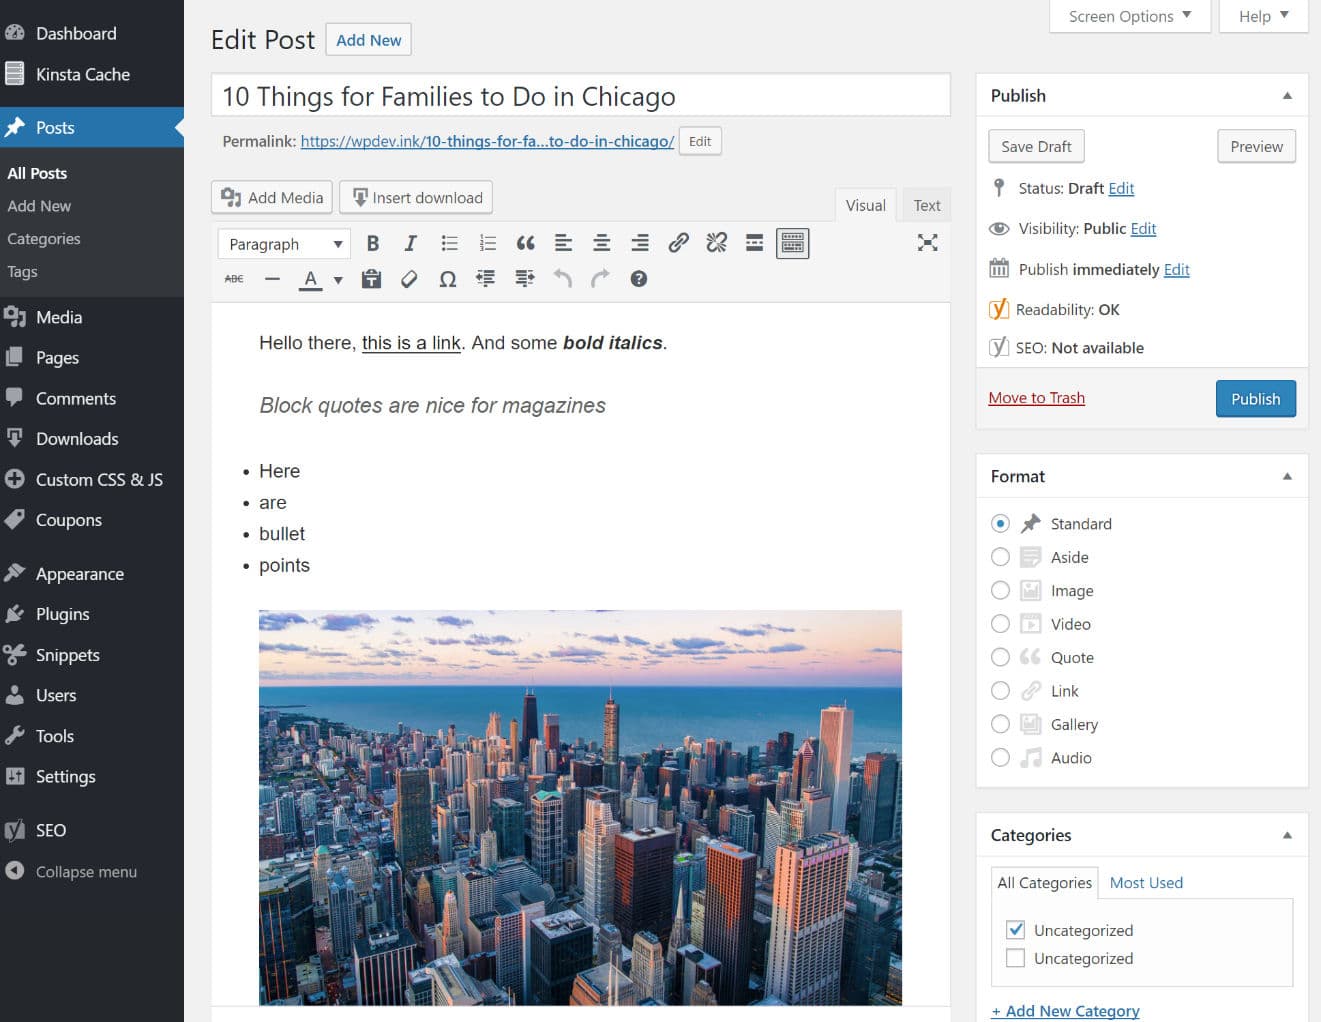
Task: Apply blockquote formatting
Action: click(525, 242)
